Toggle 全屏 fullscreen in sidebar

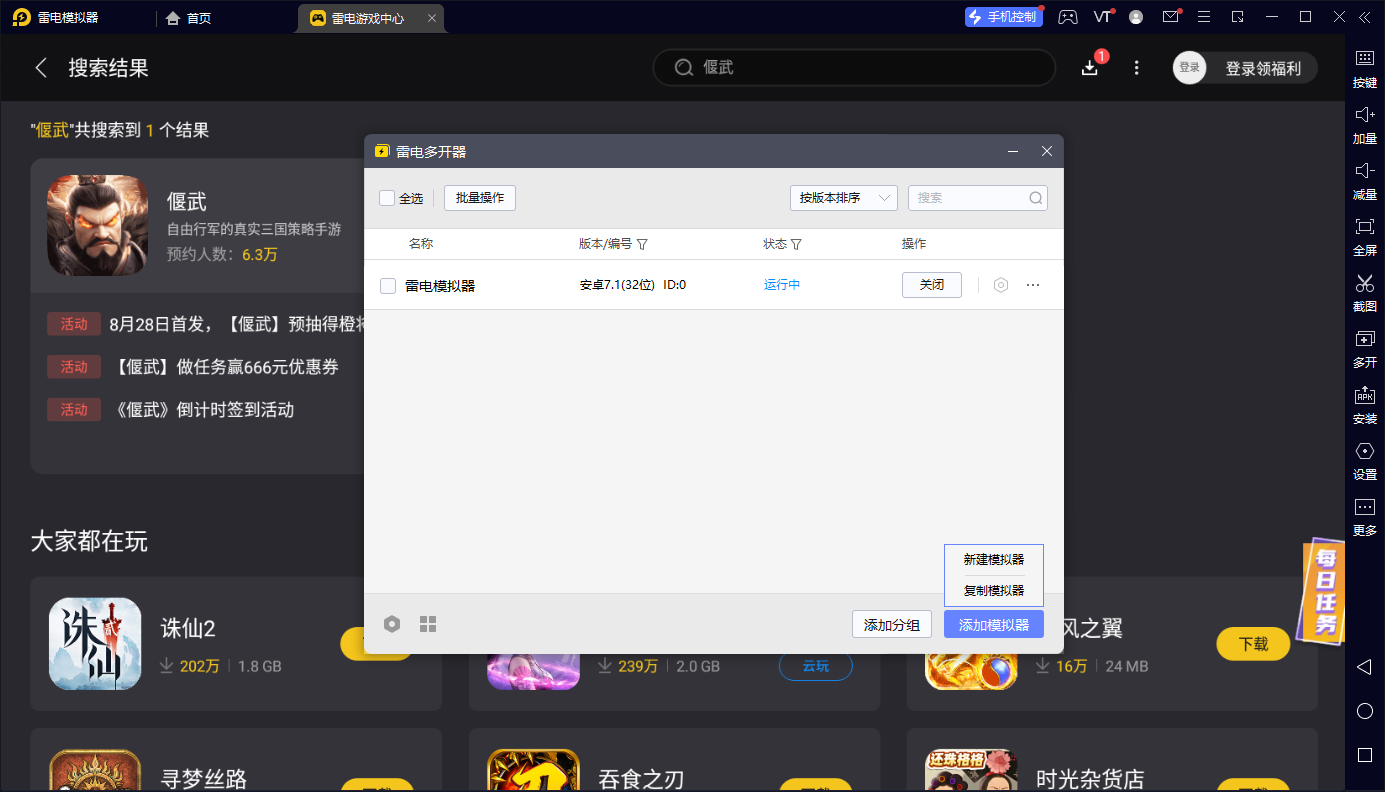point(1364,235)
